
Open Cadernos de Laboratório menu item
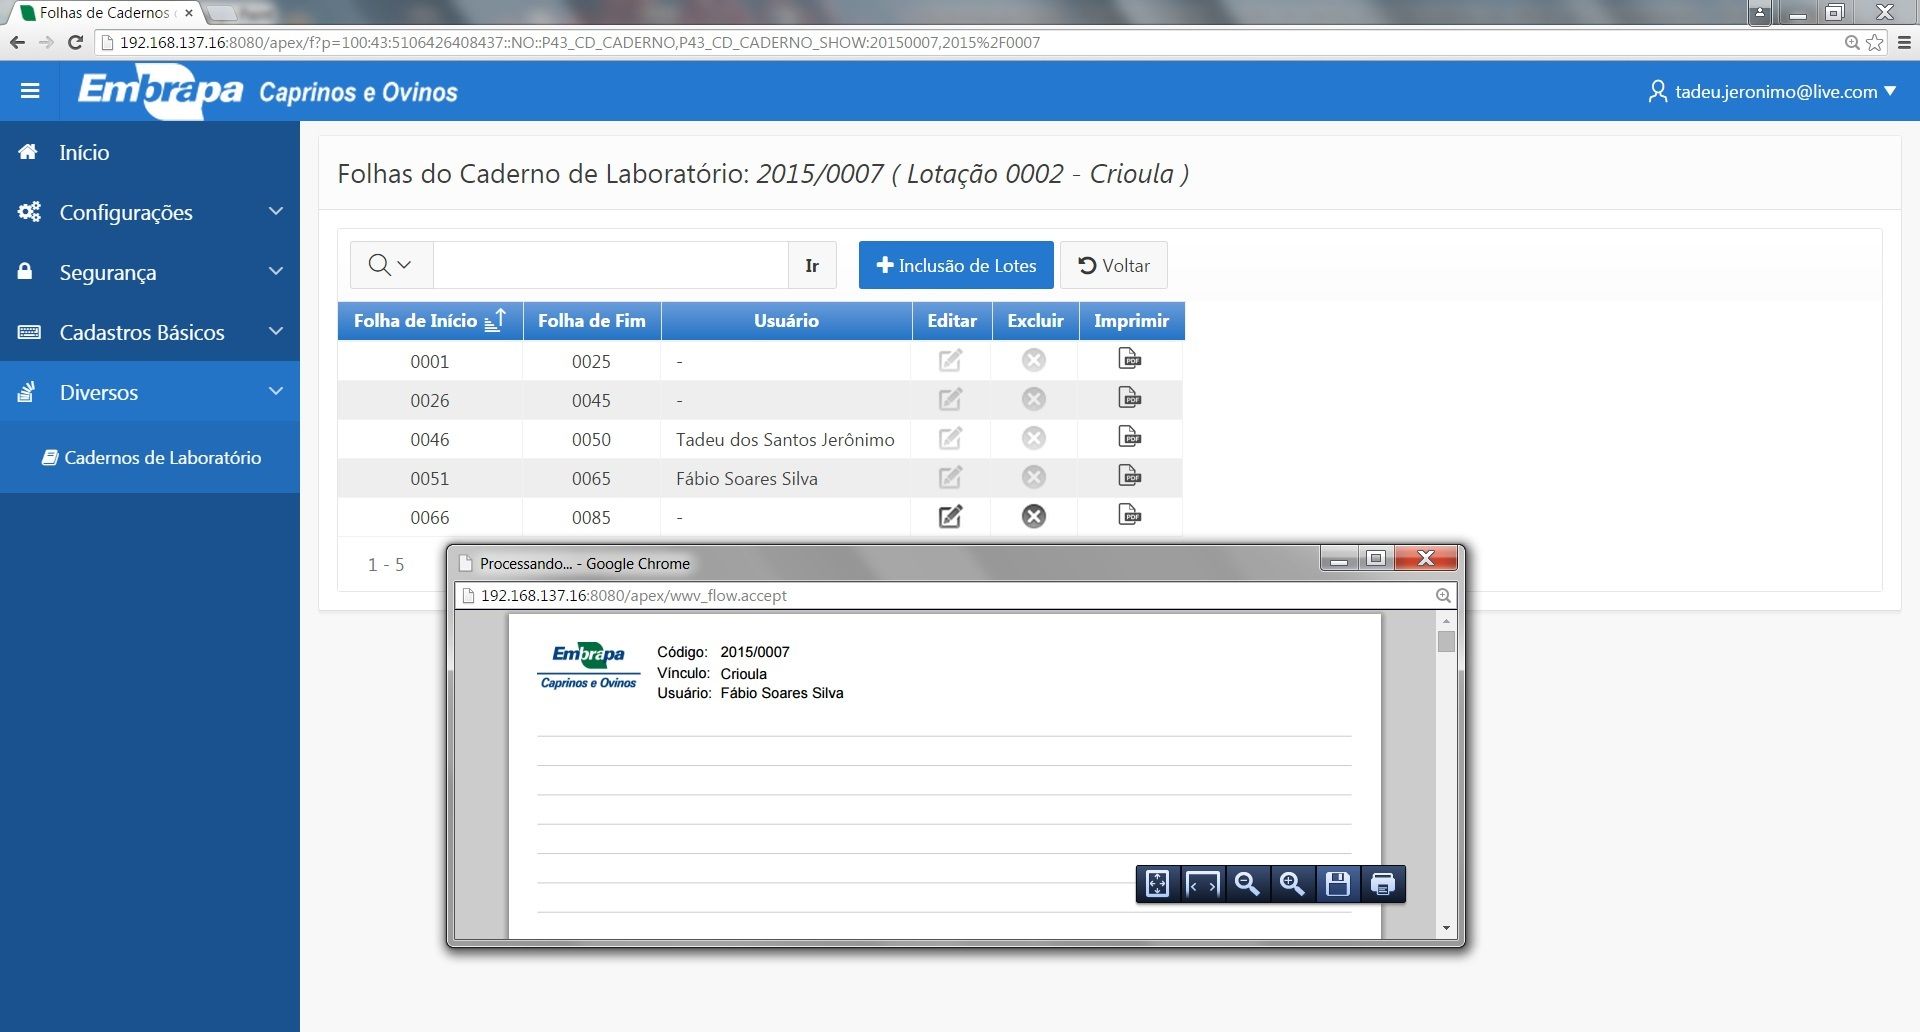click(x=152, y=458)
